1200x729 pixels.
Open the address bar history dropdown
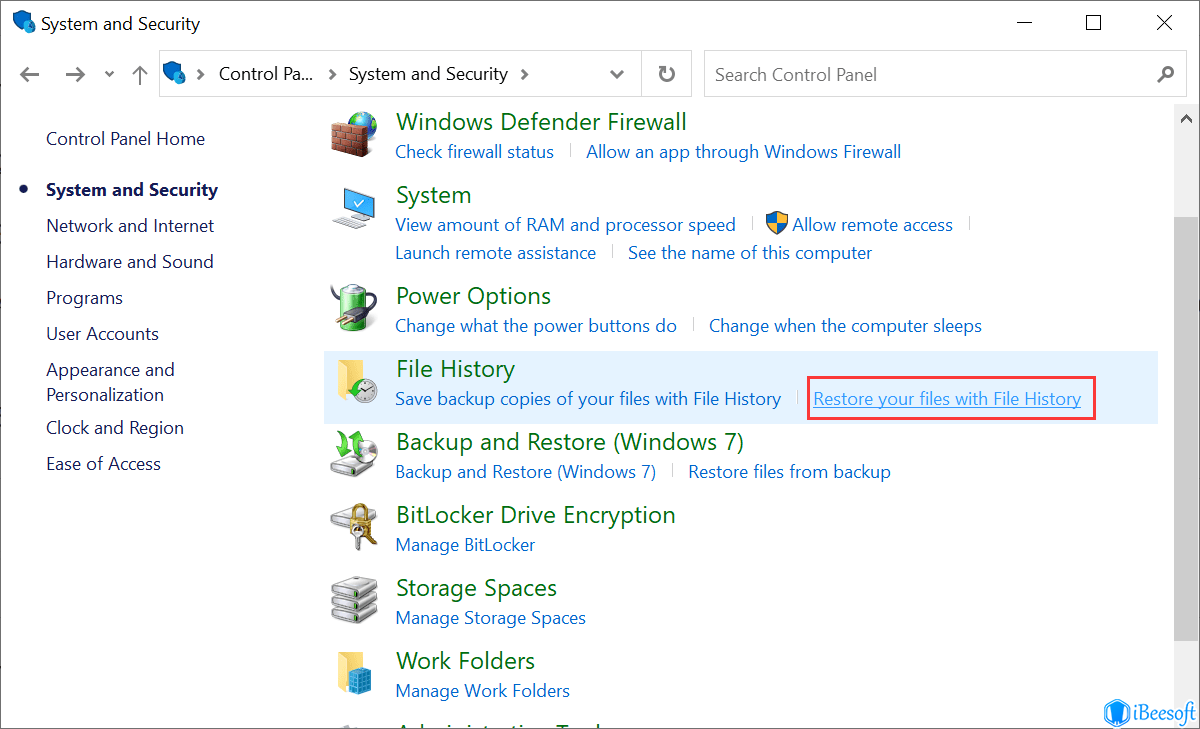617,74
